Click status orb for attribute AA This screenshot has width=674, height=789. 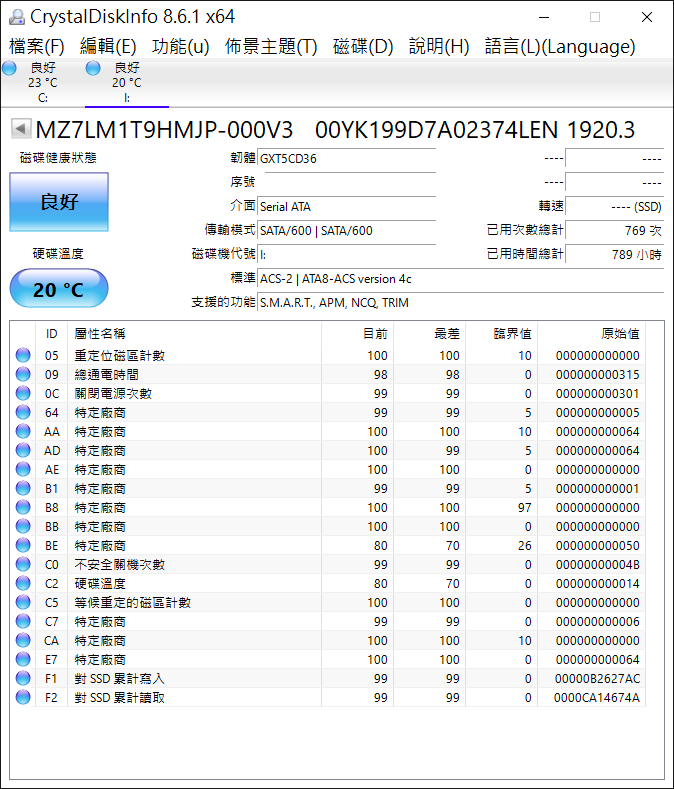[23, 431]
